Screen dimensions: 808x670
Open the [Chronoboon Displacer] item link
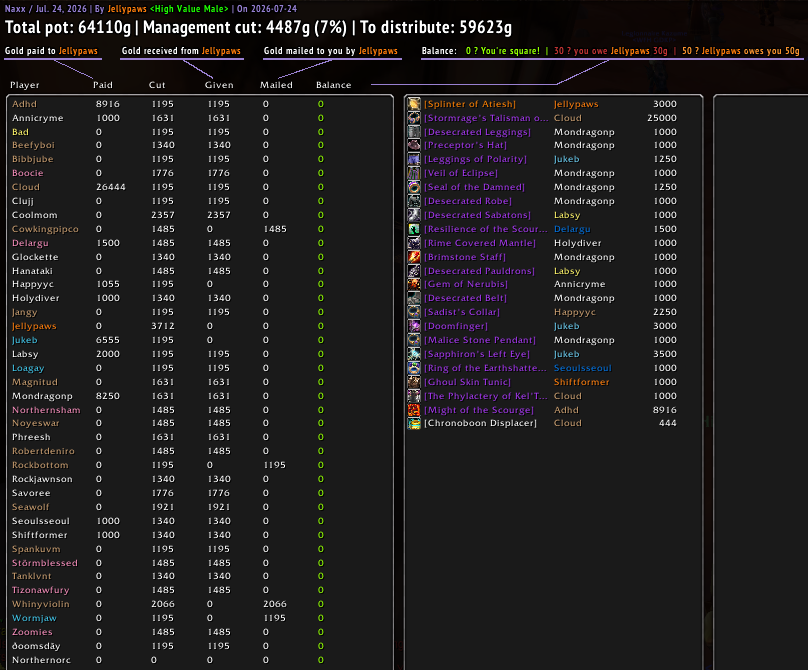[x=480, y=423]
